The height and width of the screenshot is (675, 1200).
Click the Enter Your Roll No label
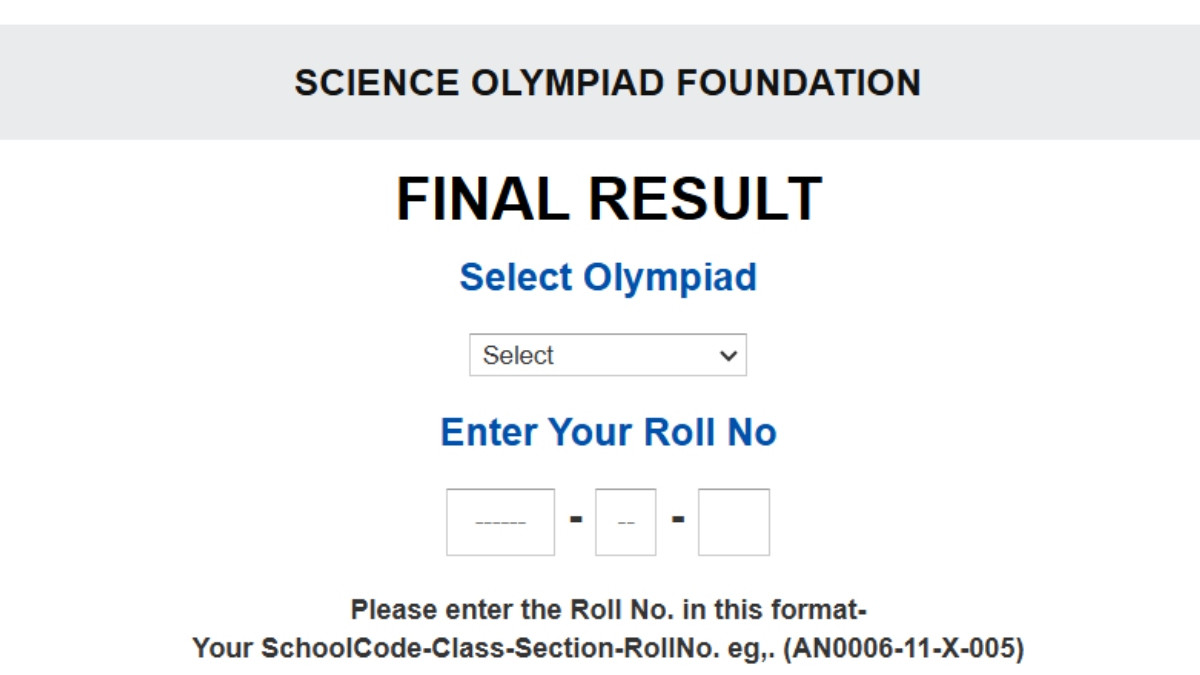[607, 432]
